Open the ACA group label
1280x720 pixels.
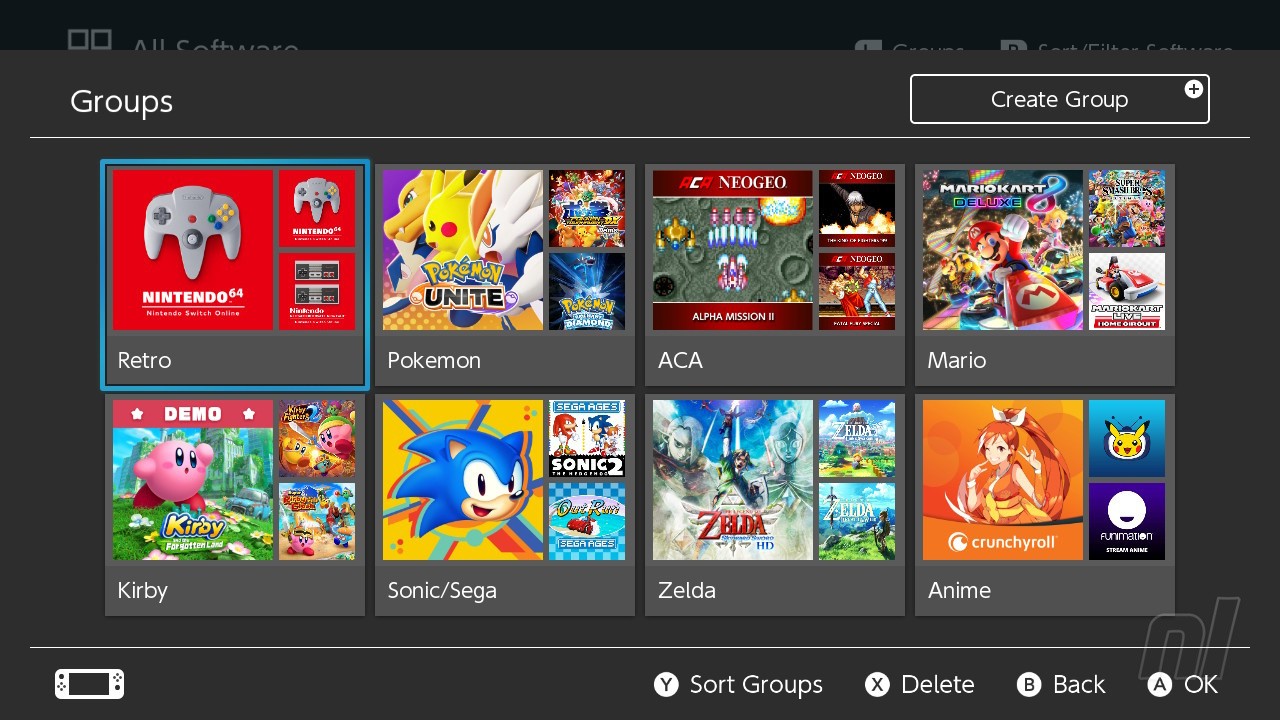pos(680,361)
